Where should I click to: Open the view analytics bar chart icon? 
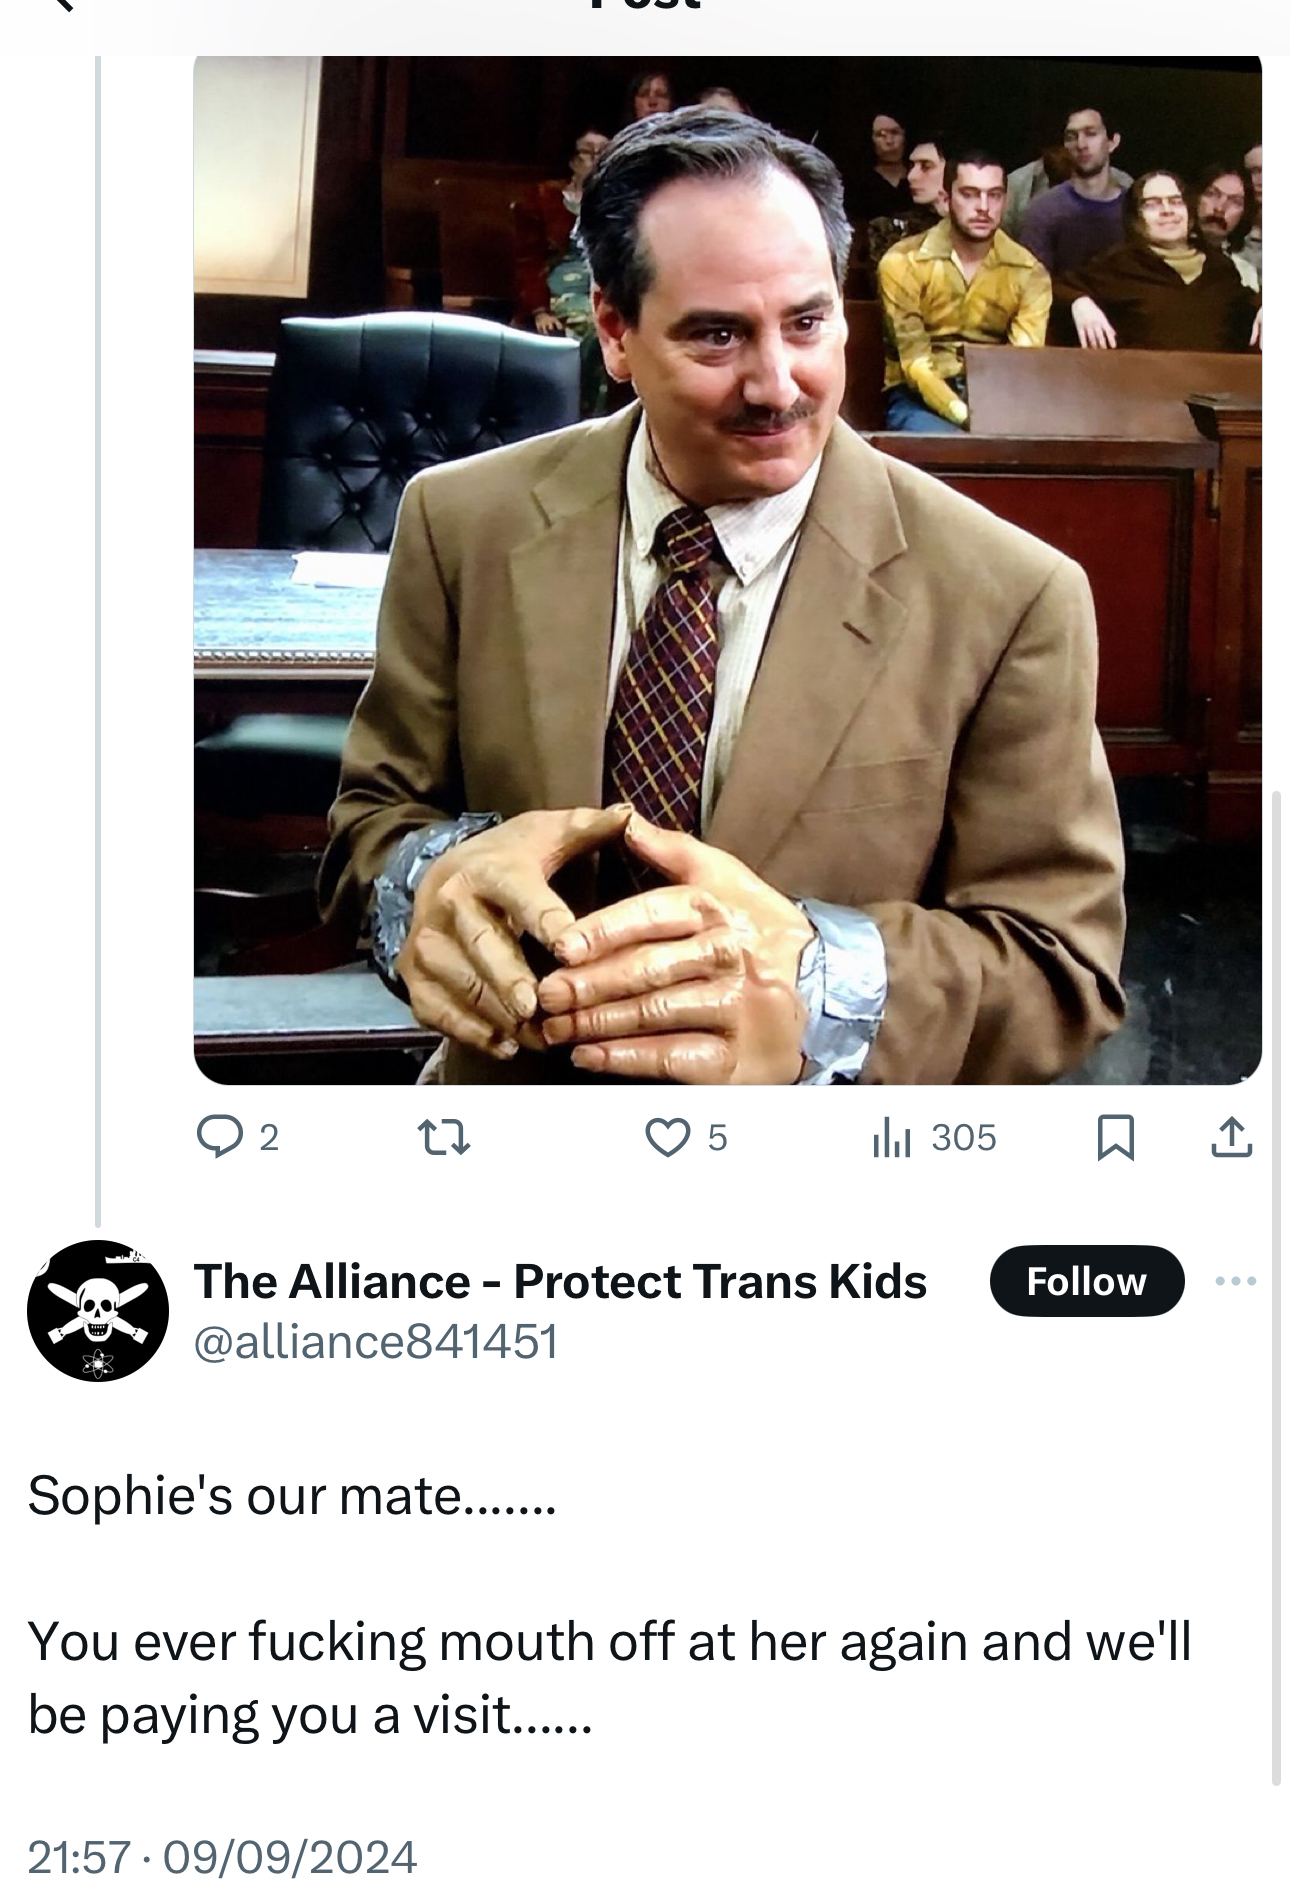coord(890,1138)
